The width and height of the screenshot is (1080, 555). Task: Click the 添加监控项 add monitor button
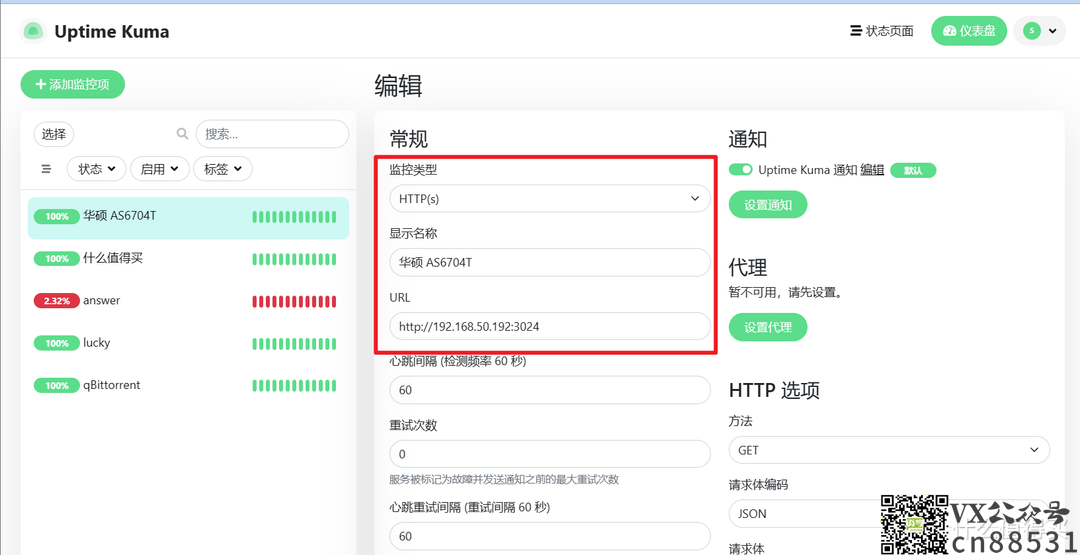(x=72, y=84)
